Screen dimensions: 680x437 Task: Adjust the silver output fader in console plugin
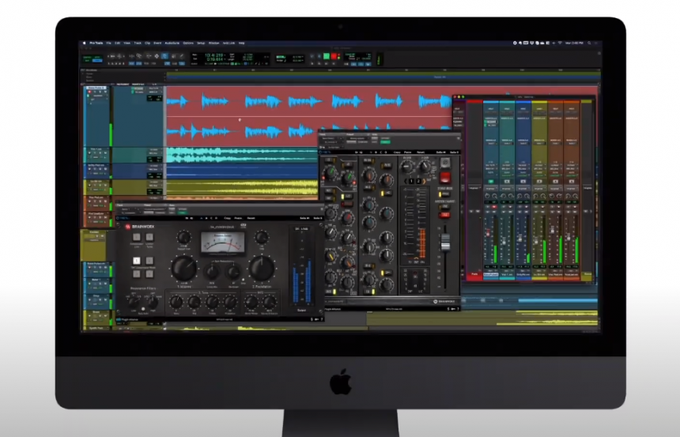[x=445, y=243]
